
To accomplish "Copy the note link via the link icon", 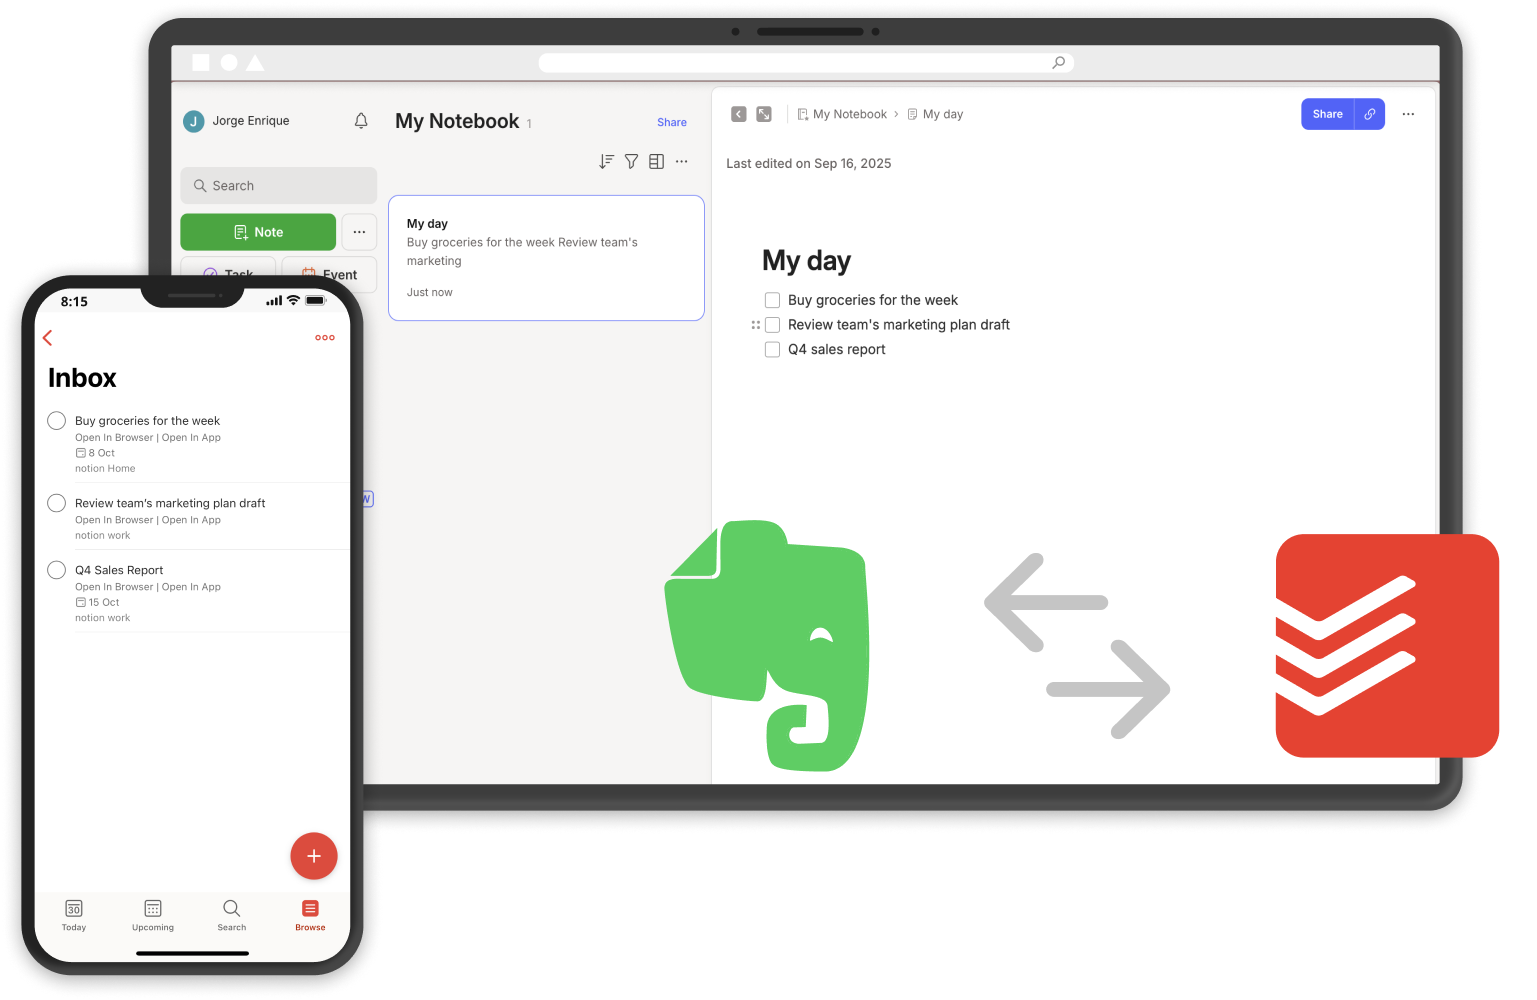I will coord(1370,114).
